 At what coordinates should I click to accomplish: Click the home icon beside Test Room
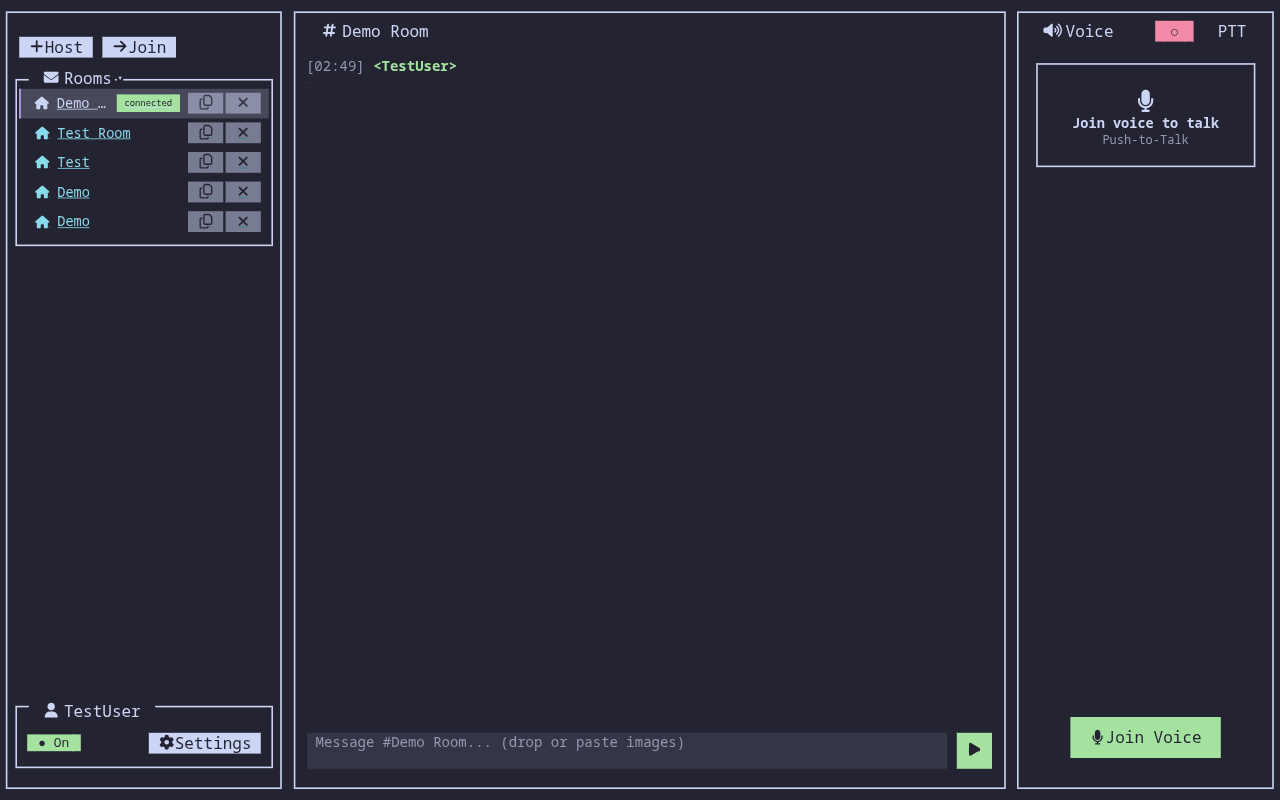42,133
